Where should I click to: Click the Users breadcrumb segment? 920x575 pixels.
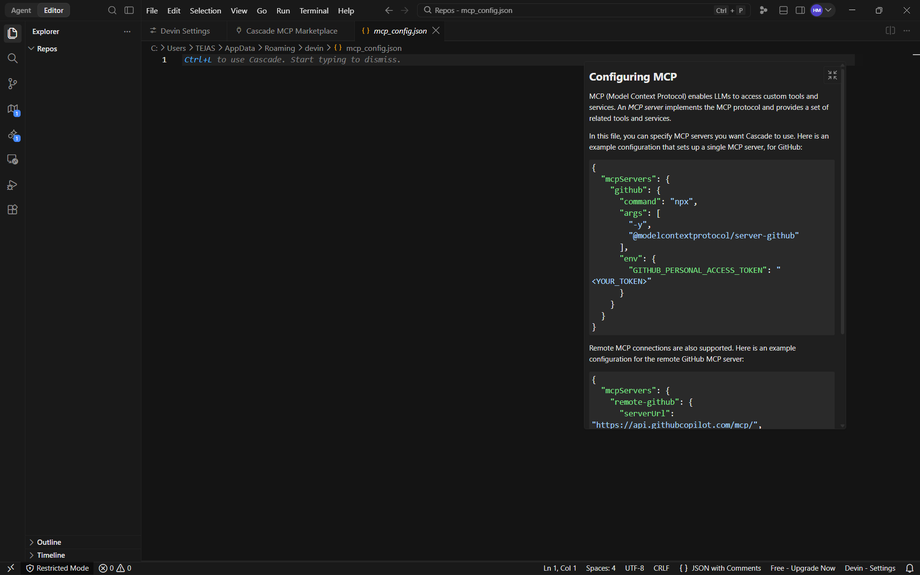[176, 48]
